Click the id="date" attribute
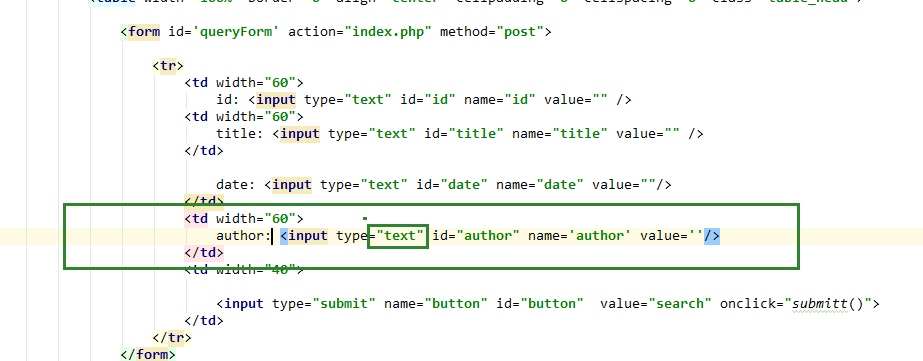 point(453,184)
